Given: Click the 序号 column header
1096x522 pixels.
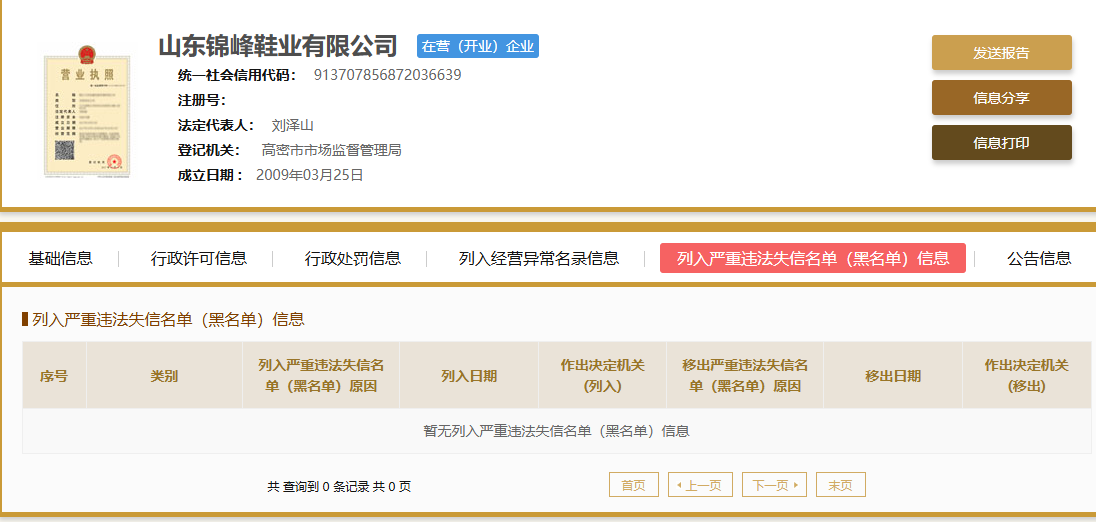Looking at the screenshot, I should 54,376.
